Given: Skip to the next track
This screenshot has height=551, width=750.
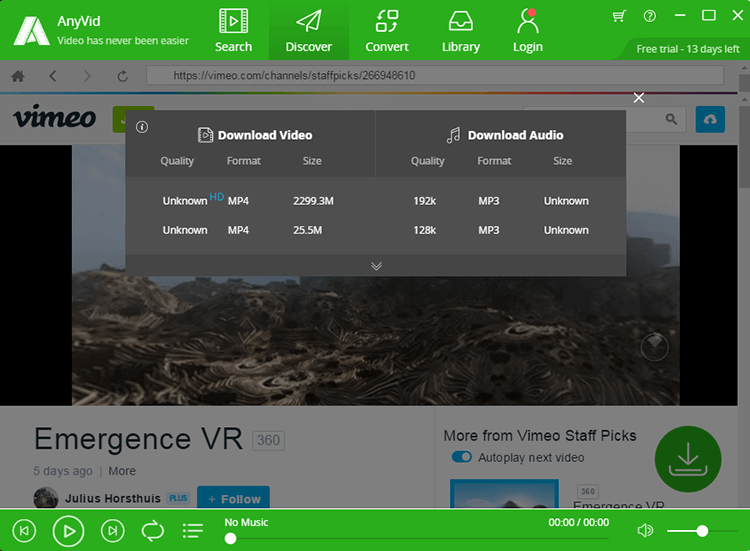Looking at the screenshot, I should [x=113, y=531].
